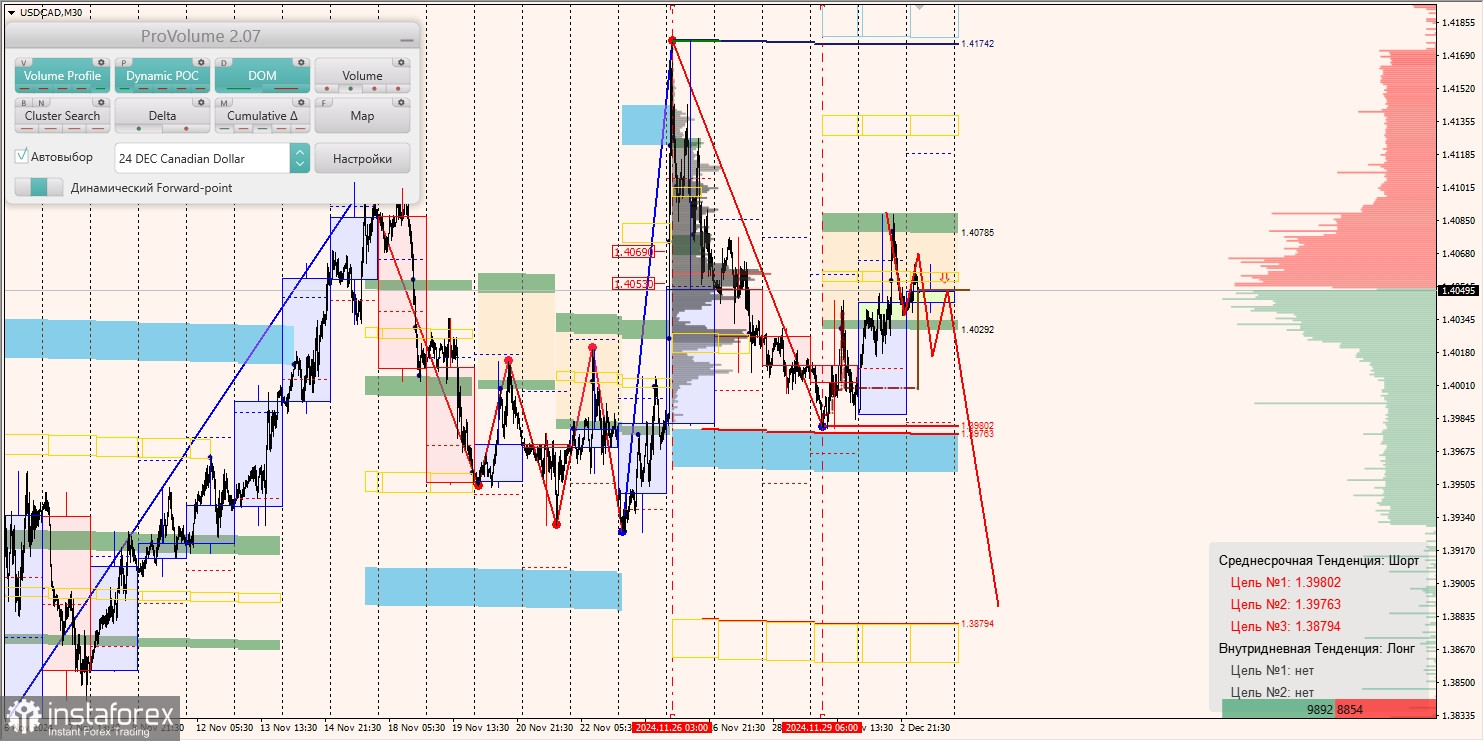The height and width of the screenshot is (741, 1484).
Task: Select the first red dot under Volume
Action: pos(328,89)
